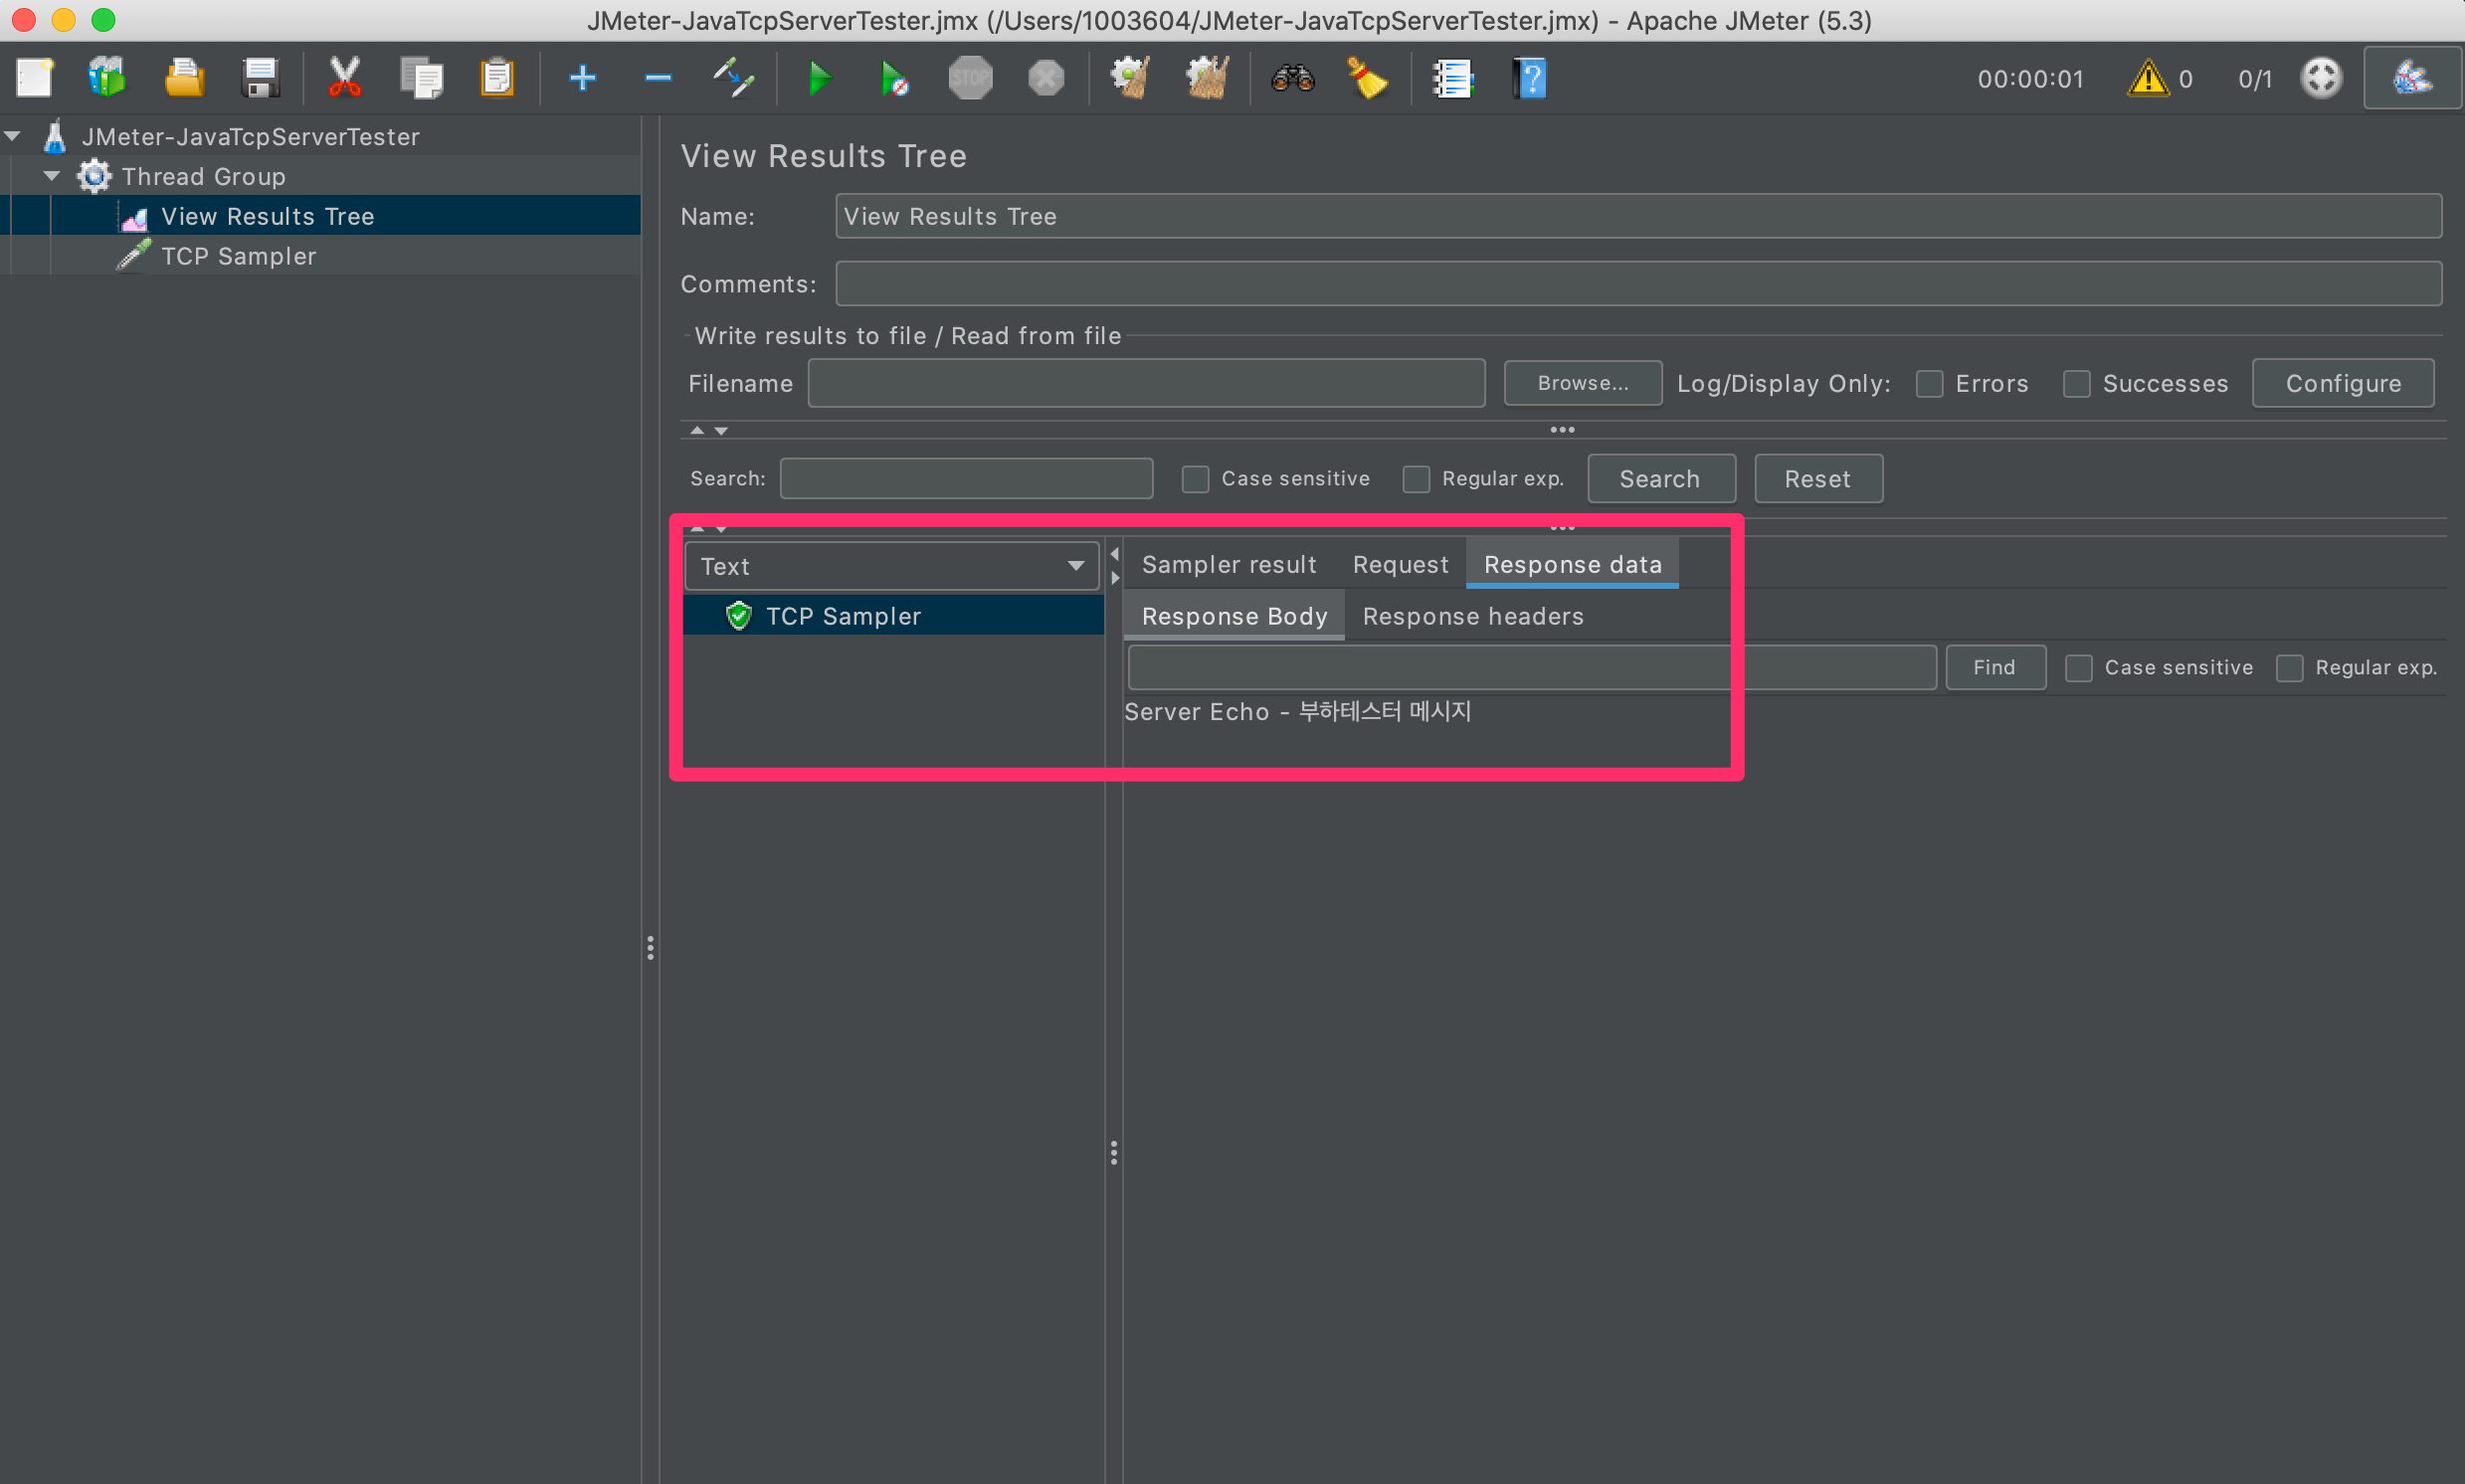Select Thread Group in test plan tree
The height and width of the screenshot is (1484, 2465).
click(203, 176)
